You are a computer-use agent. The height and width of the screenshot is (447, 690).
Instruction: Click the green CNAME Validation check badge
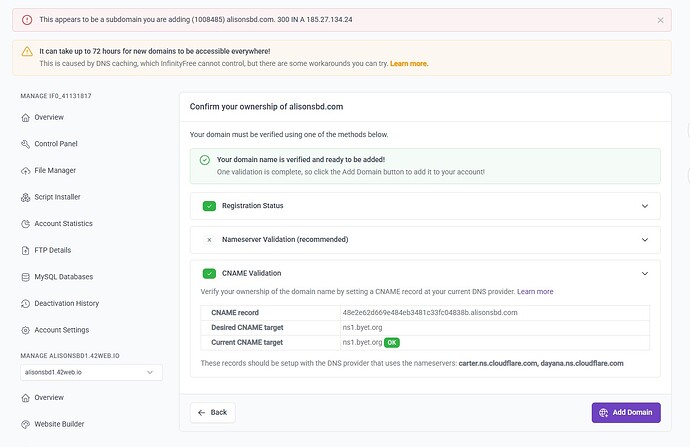[x=209, y=273]
